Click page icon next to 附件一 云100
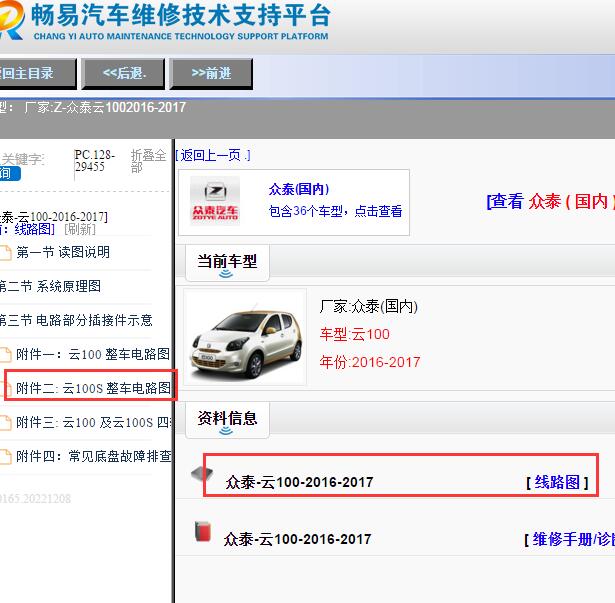615x603 pixels. tap(5, 355)
